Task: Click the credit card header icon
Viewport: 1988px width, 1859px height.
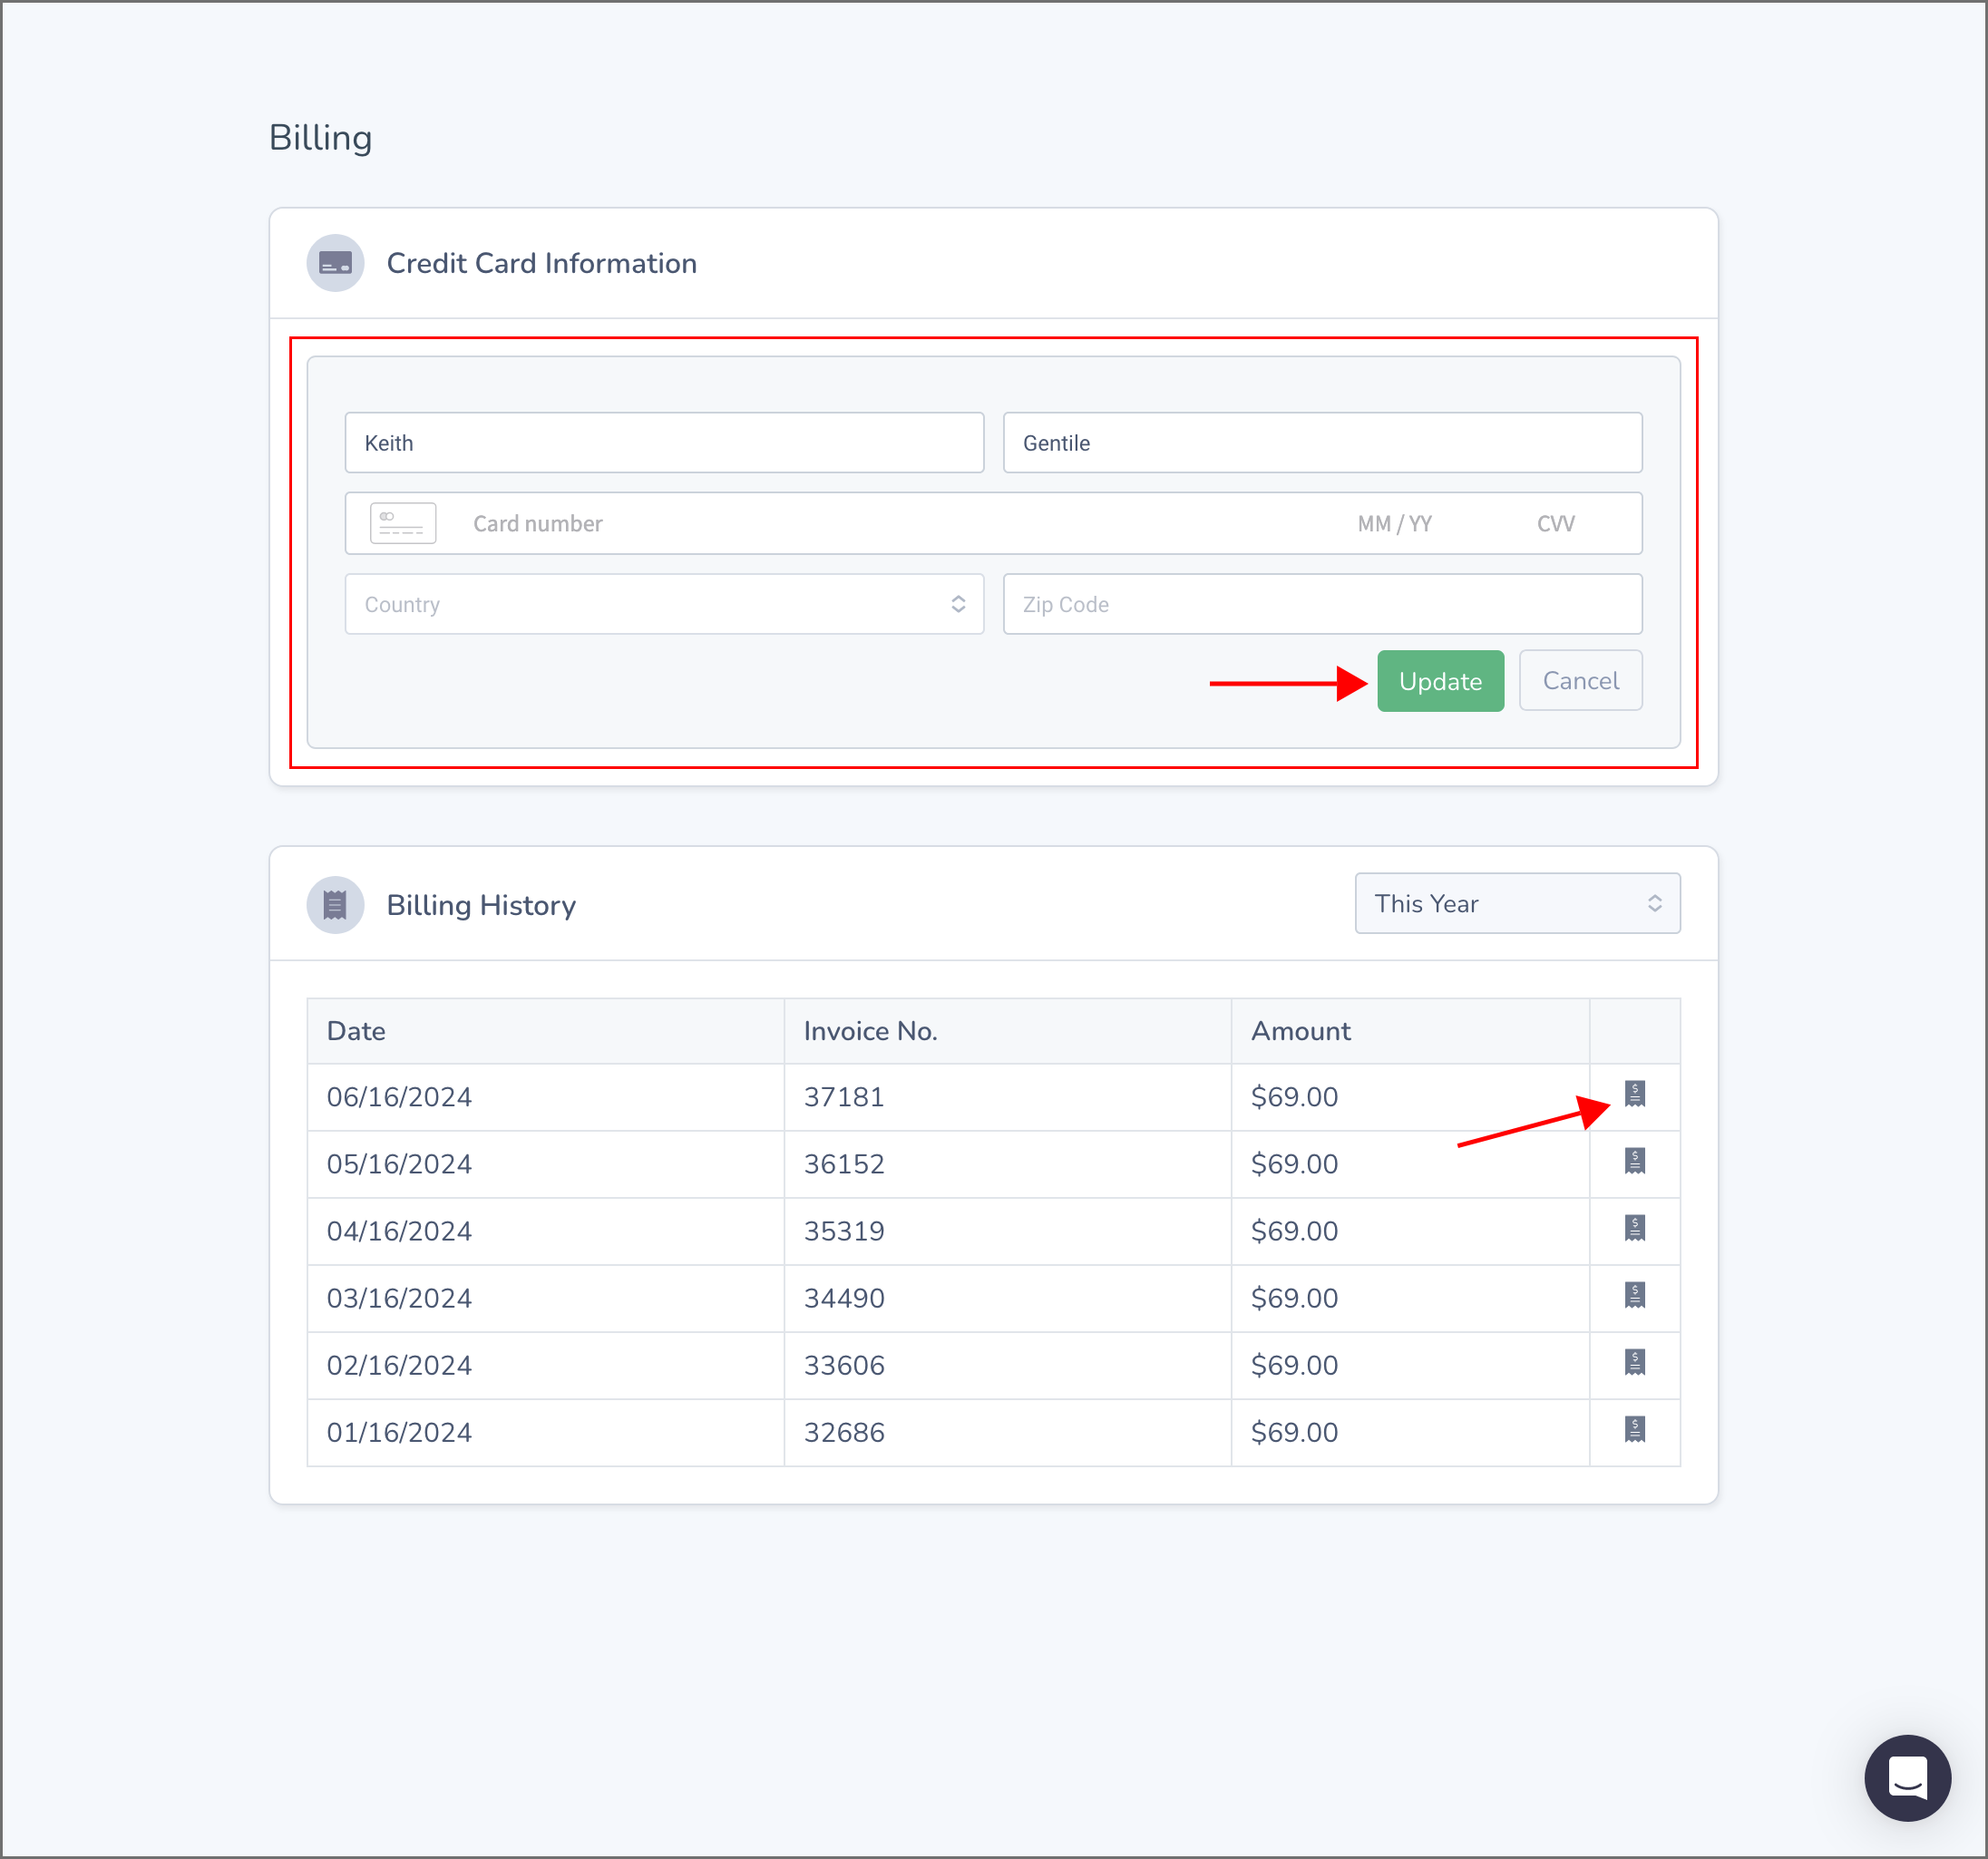Action: [335, 263]
